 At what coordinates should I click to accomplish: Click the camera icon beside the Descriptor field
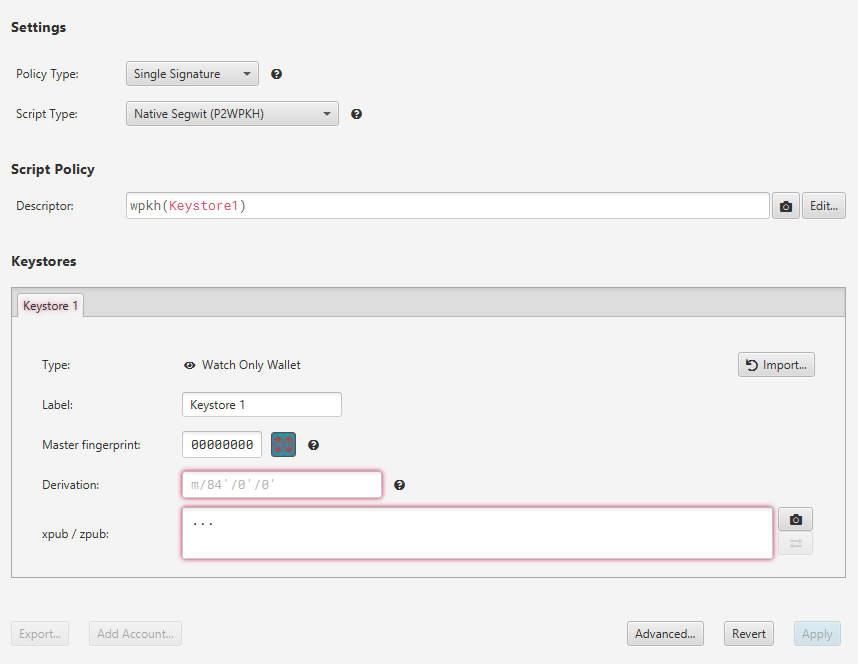click(786, 206)
